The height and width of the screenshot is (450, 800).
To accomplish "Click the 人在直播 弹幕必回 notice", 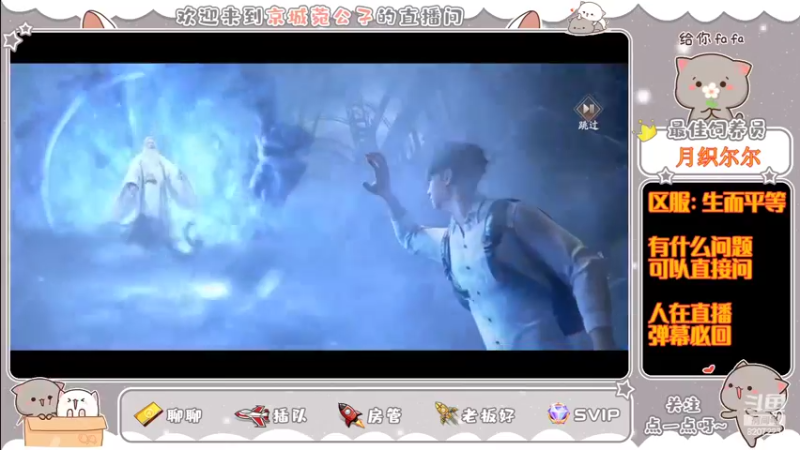I will [x=690, y=324].
